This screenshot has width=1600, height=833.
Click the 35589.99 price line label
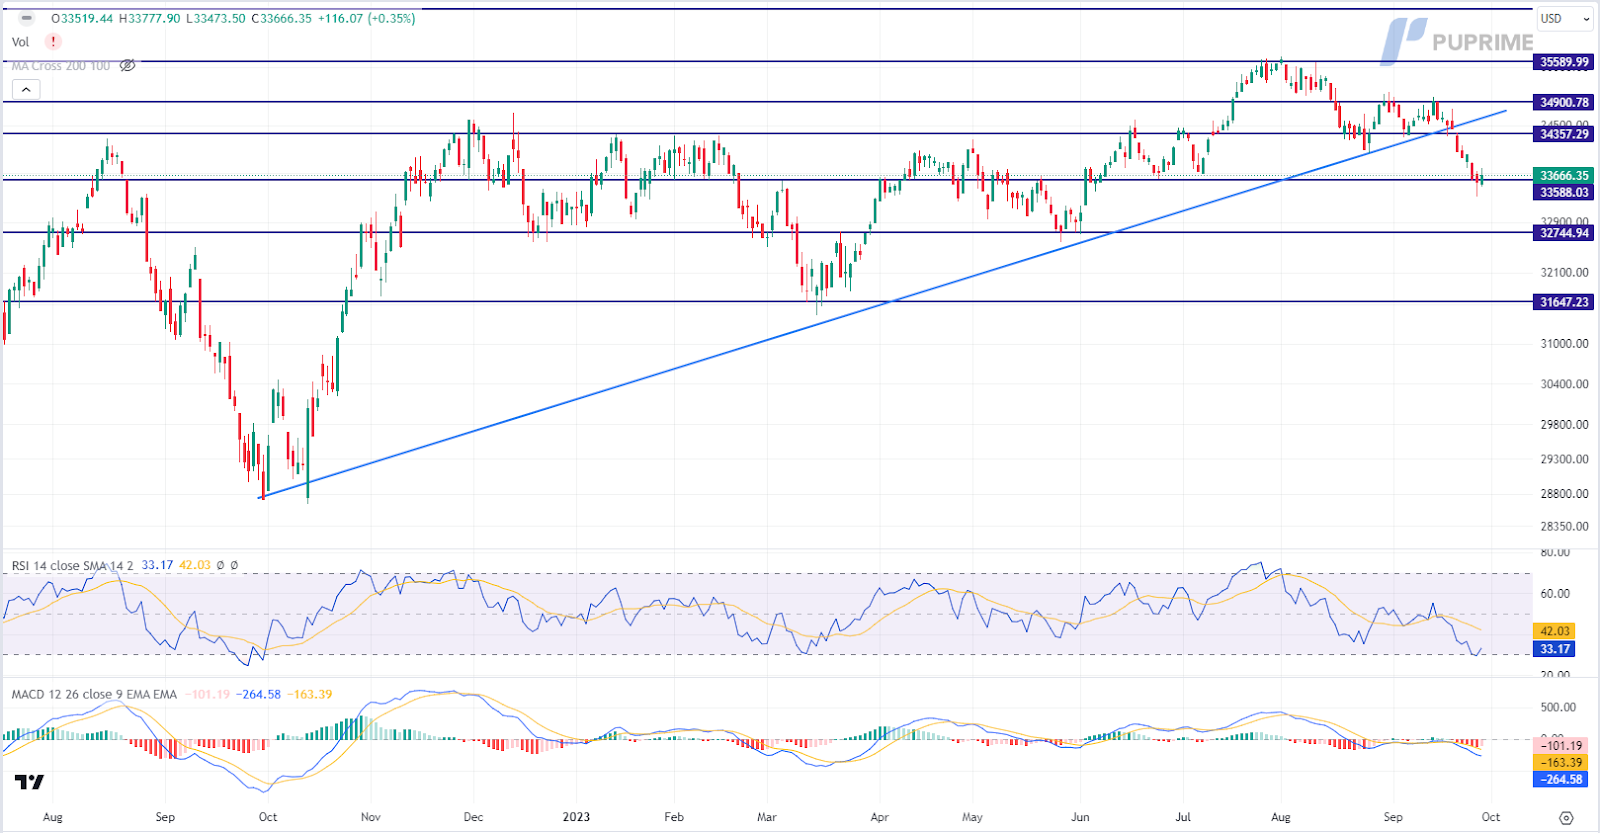(x=1564, y=62)
